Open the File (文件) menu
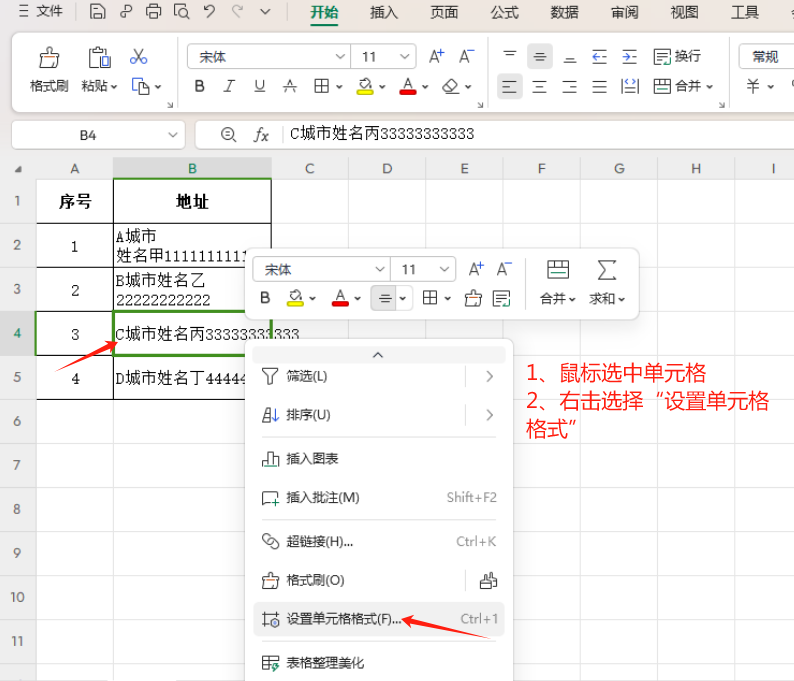This screenshot has height=681, width=794. tap(42, 11)
